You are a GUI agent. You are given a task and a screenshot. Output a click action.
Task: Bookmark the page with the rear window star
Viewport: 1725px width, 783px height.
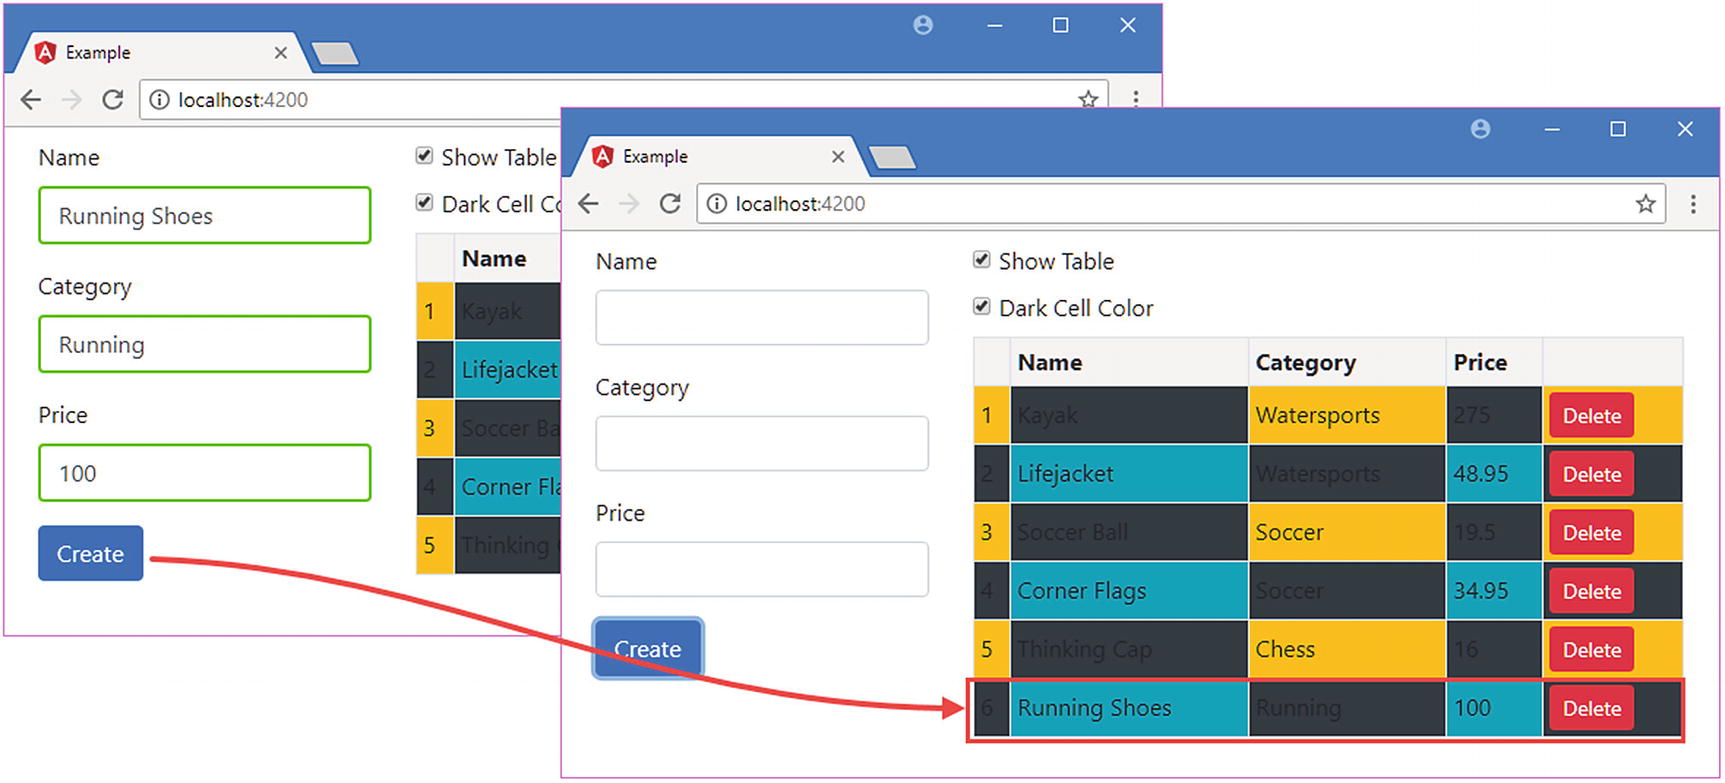[x=1088, y=99]
